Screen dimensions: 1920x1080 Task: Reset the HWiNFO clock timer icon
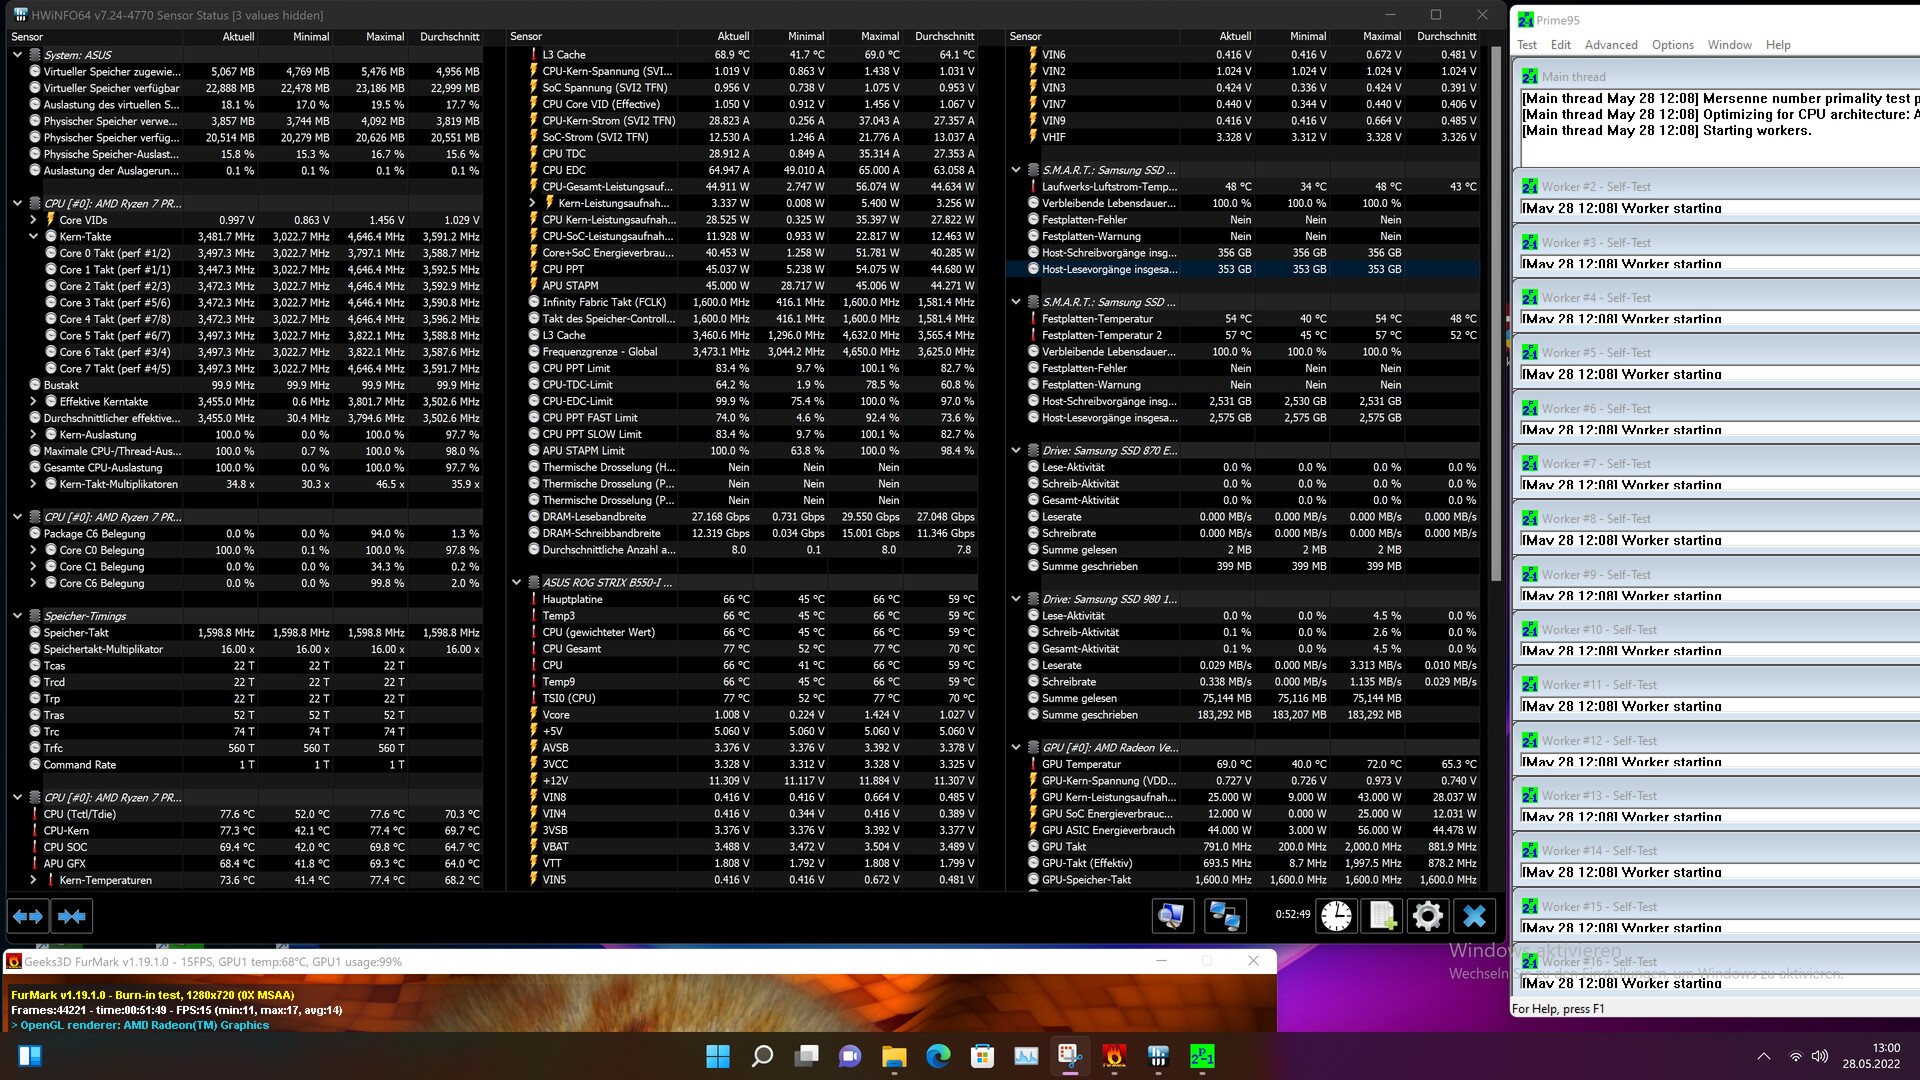coord(1336,916)
